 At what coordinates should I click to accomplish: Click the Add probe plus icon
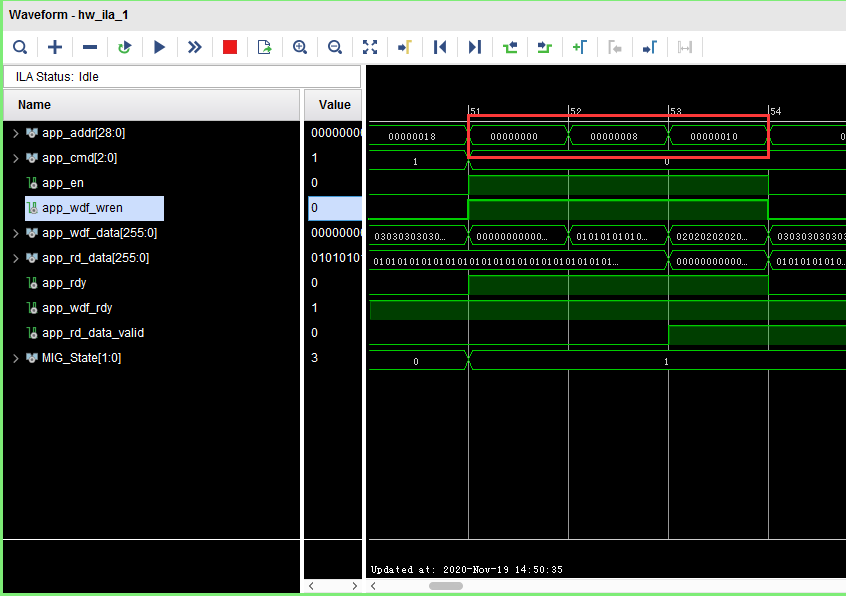coord(54,47)
